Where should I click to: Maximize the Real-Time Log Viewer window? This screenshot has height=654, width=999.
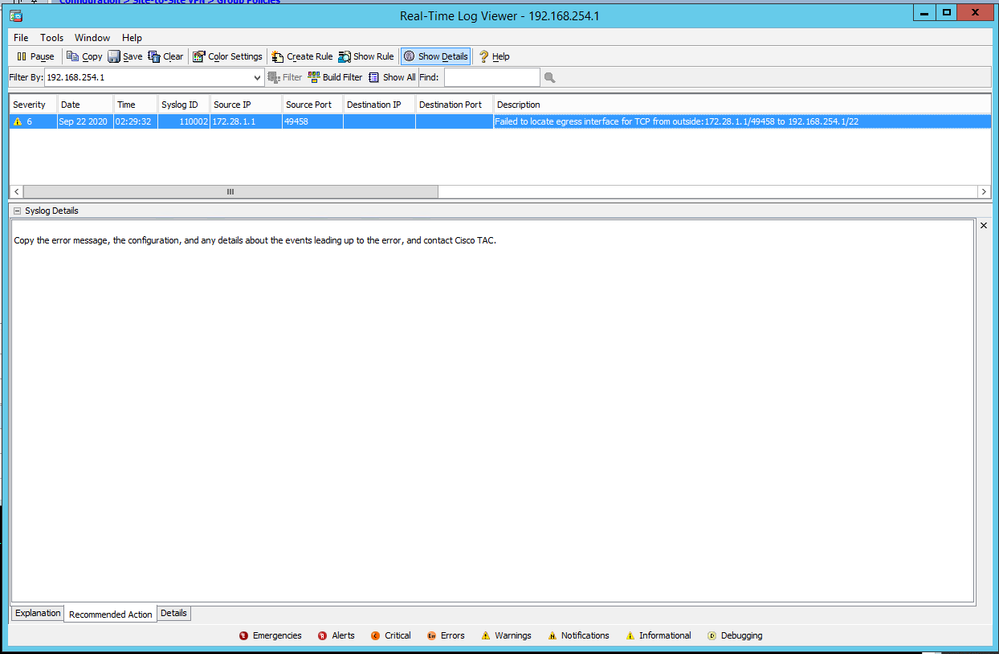[x=947, y=13]
